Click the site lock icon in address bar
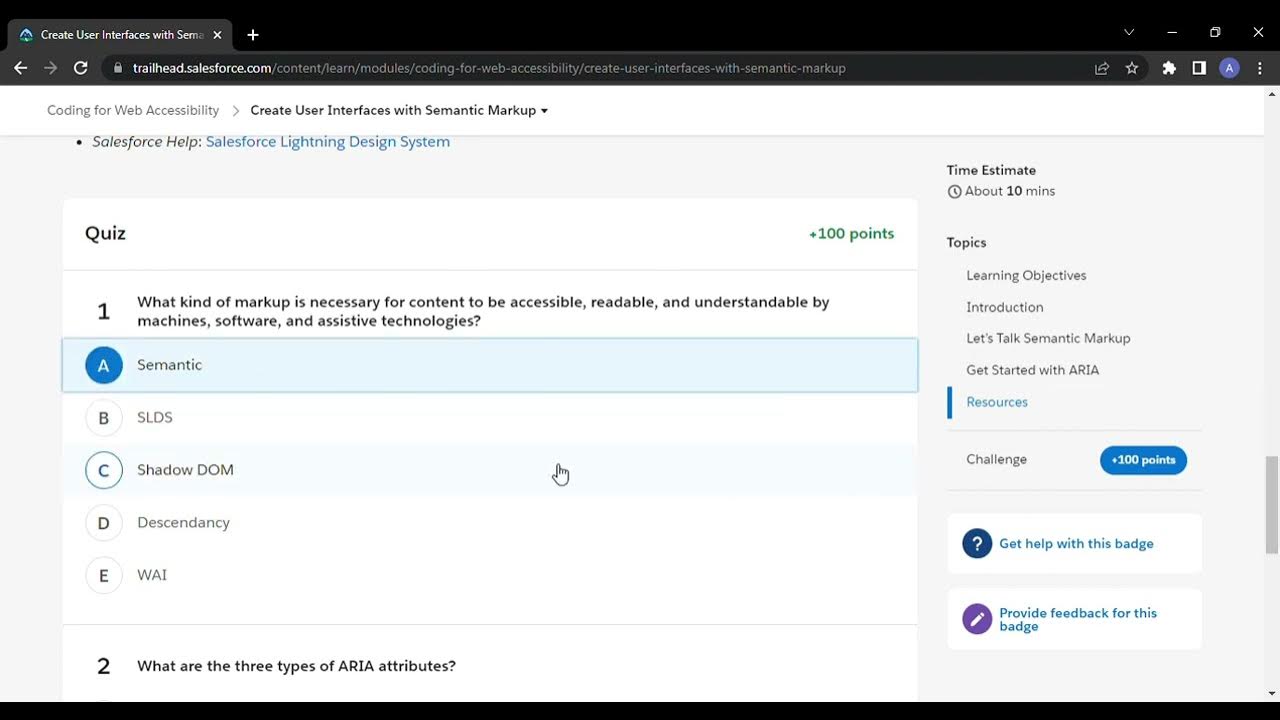 click(x=118, y=68)
